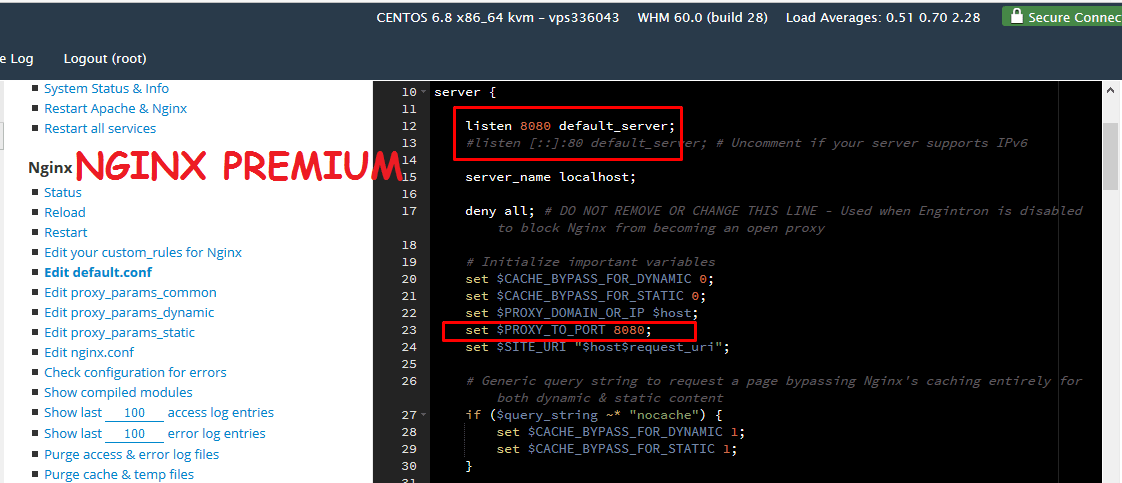Image resolution: width=1122 pixels, height=483 pixels.
Task: Click Restart Apache & Nginx link
Action: click(x=115, y=109)
